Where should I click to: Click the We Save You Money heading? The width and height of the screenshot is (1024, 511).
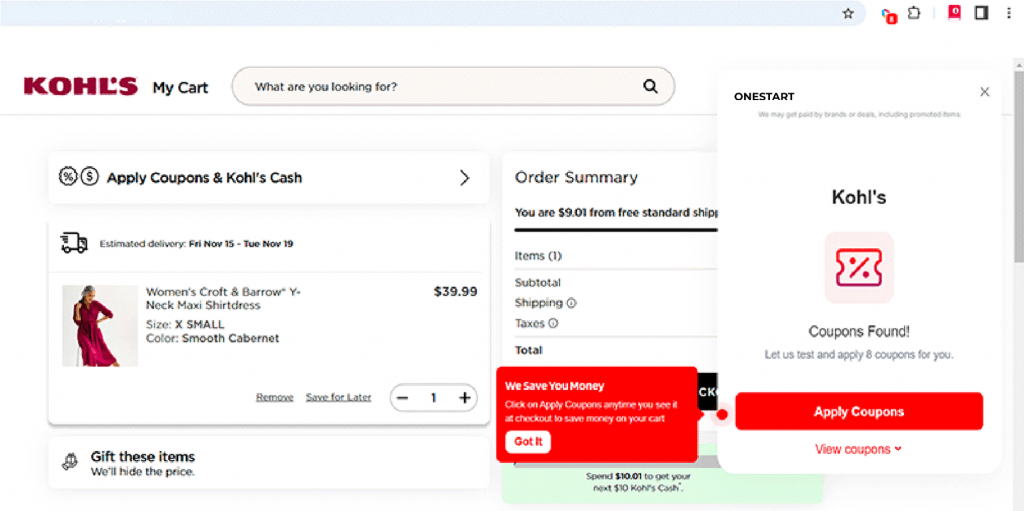click(554, 386)
